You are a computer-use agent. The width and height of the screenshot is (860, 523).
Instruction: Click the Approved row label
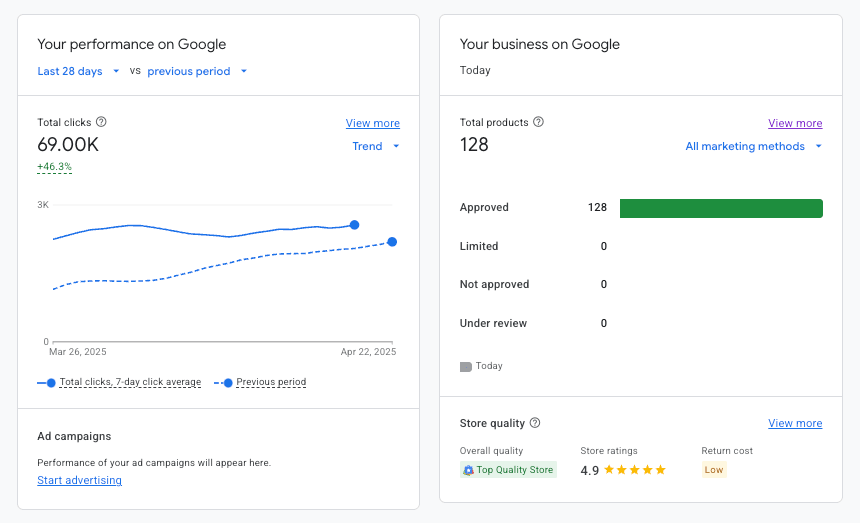click(484, 207)
